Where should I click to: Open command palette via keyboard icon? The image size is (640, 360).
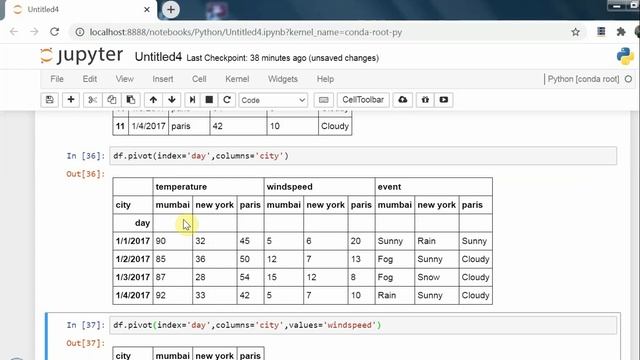(x=323, y=100)
